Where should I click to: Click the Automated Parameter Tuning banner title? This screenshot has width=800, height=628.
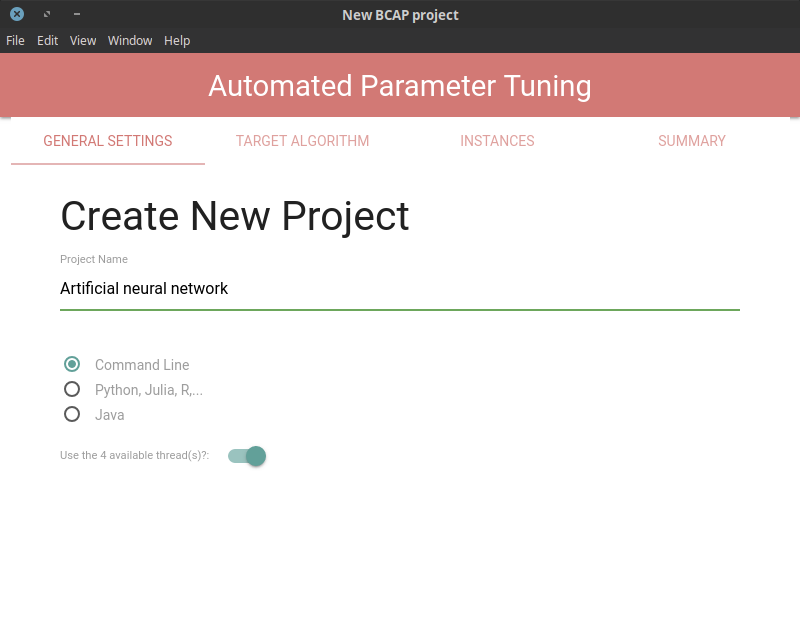click(400, 86)
